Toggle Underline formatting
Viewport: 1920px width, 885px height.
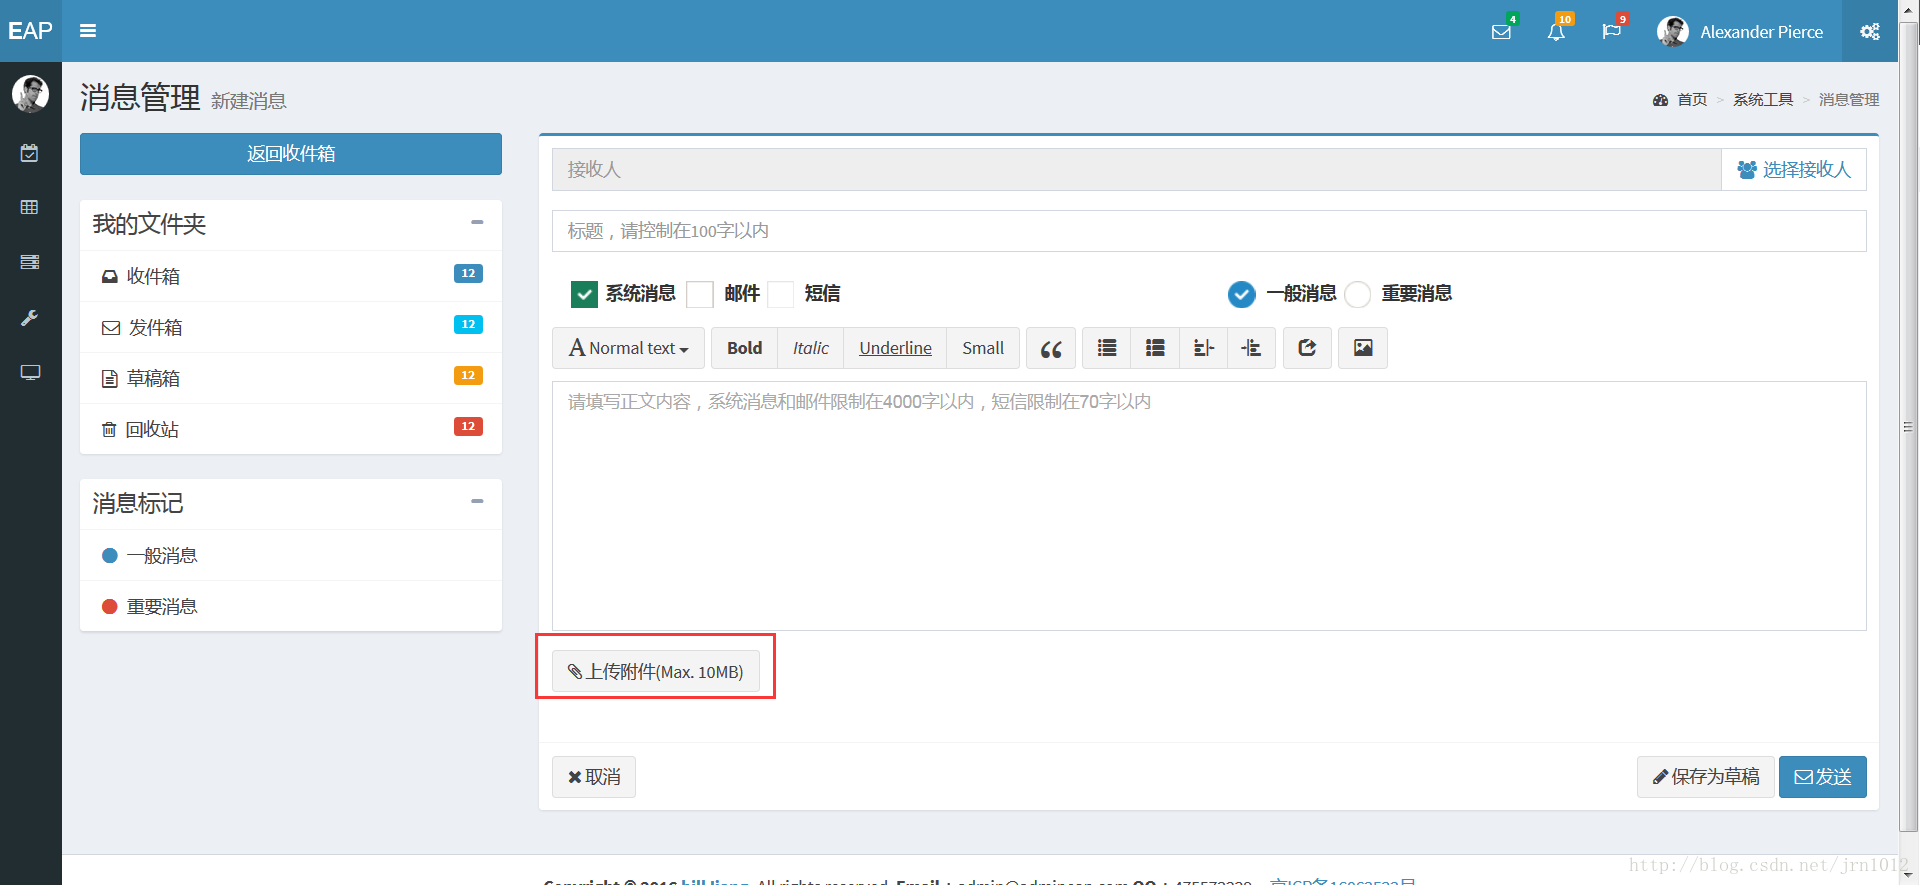pos(895,348)
